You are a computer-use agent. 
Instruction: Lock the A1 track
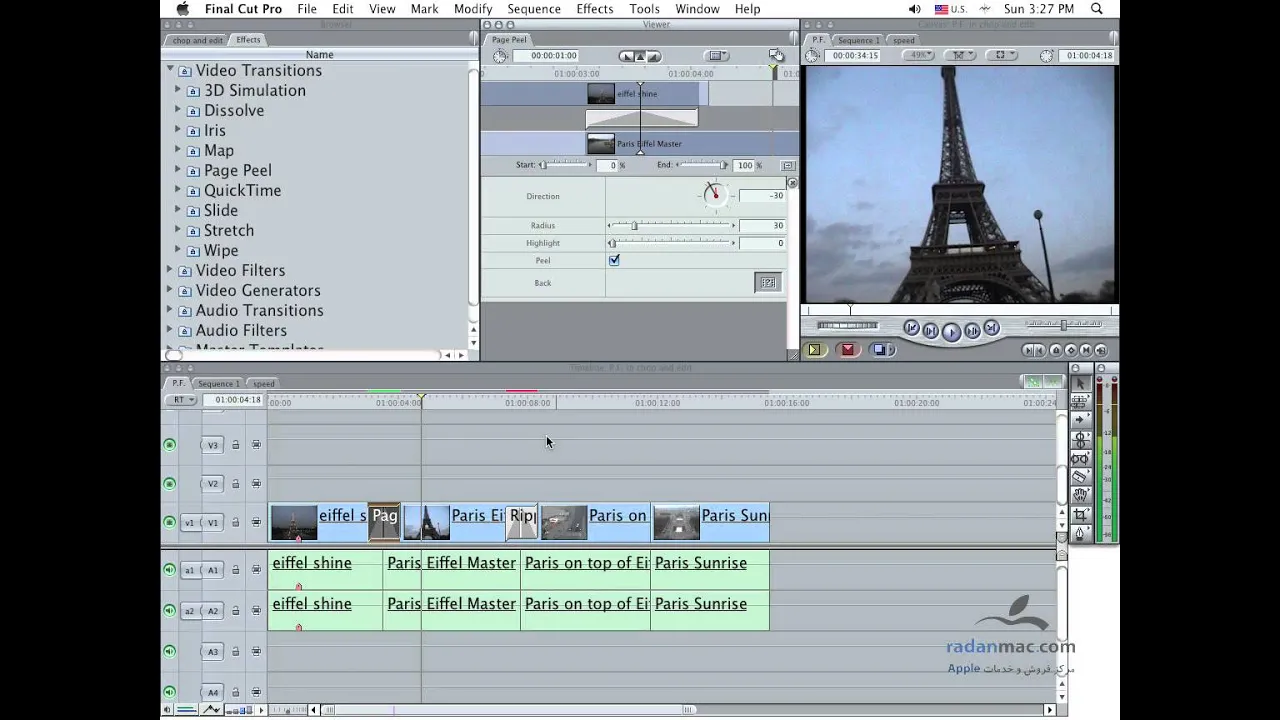click(x=236, y=570)
